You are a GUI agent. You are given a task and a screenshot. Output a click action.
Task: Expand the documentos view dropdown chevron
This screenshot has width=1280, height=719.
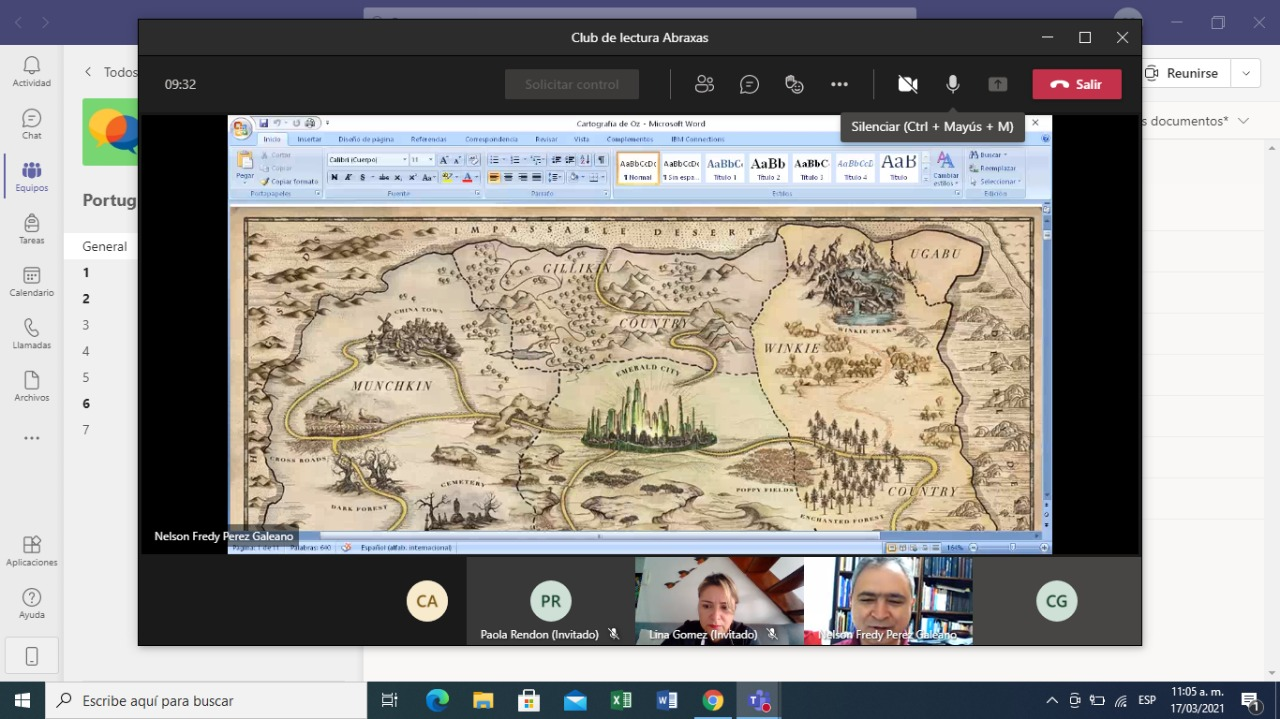click(1244, 121)
